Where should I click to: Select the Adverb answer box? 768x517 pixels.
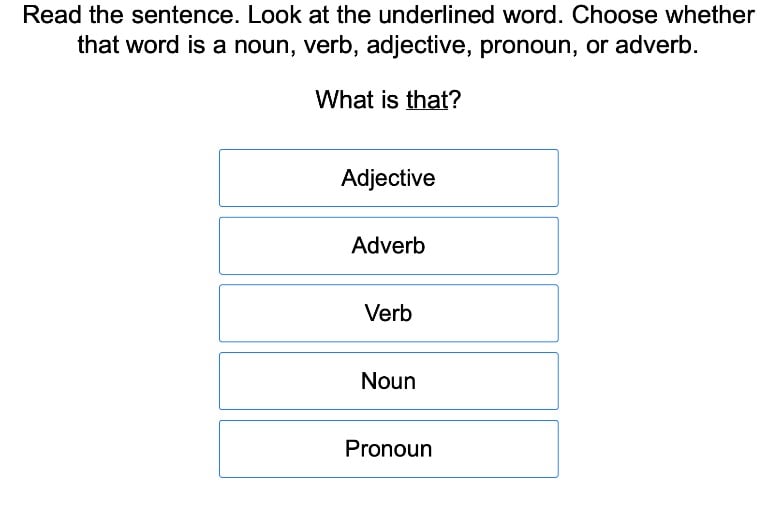388,246
